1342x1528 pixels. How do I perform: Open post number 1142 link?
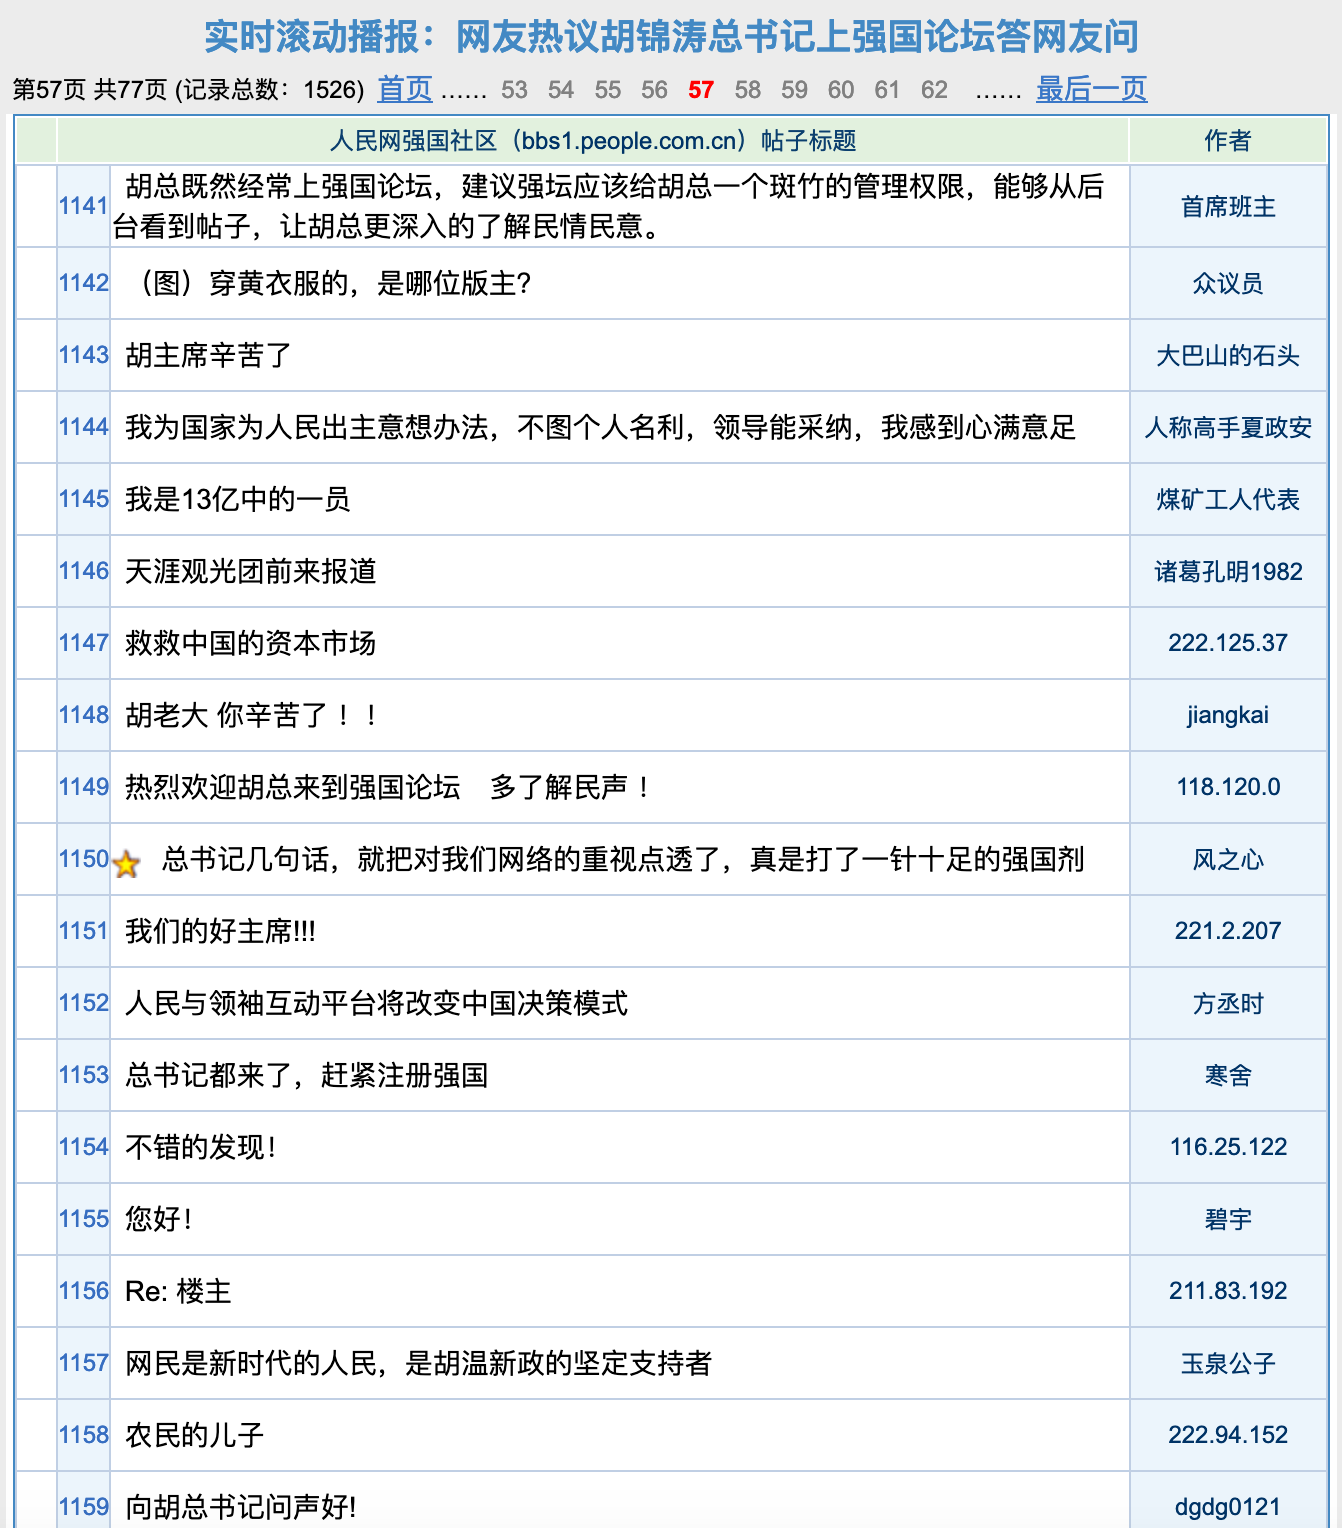[83, 283]
